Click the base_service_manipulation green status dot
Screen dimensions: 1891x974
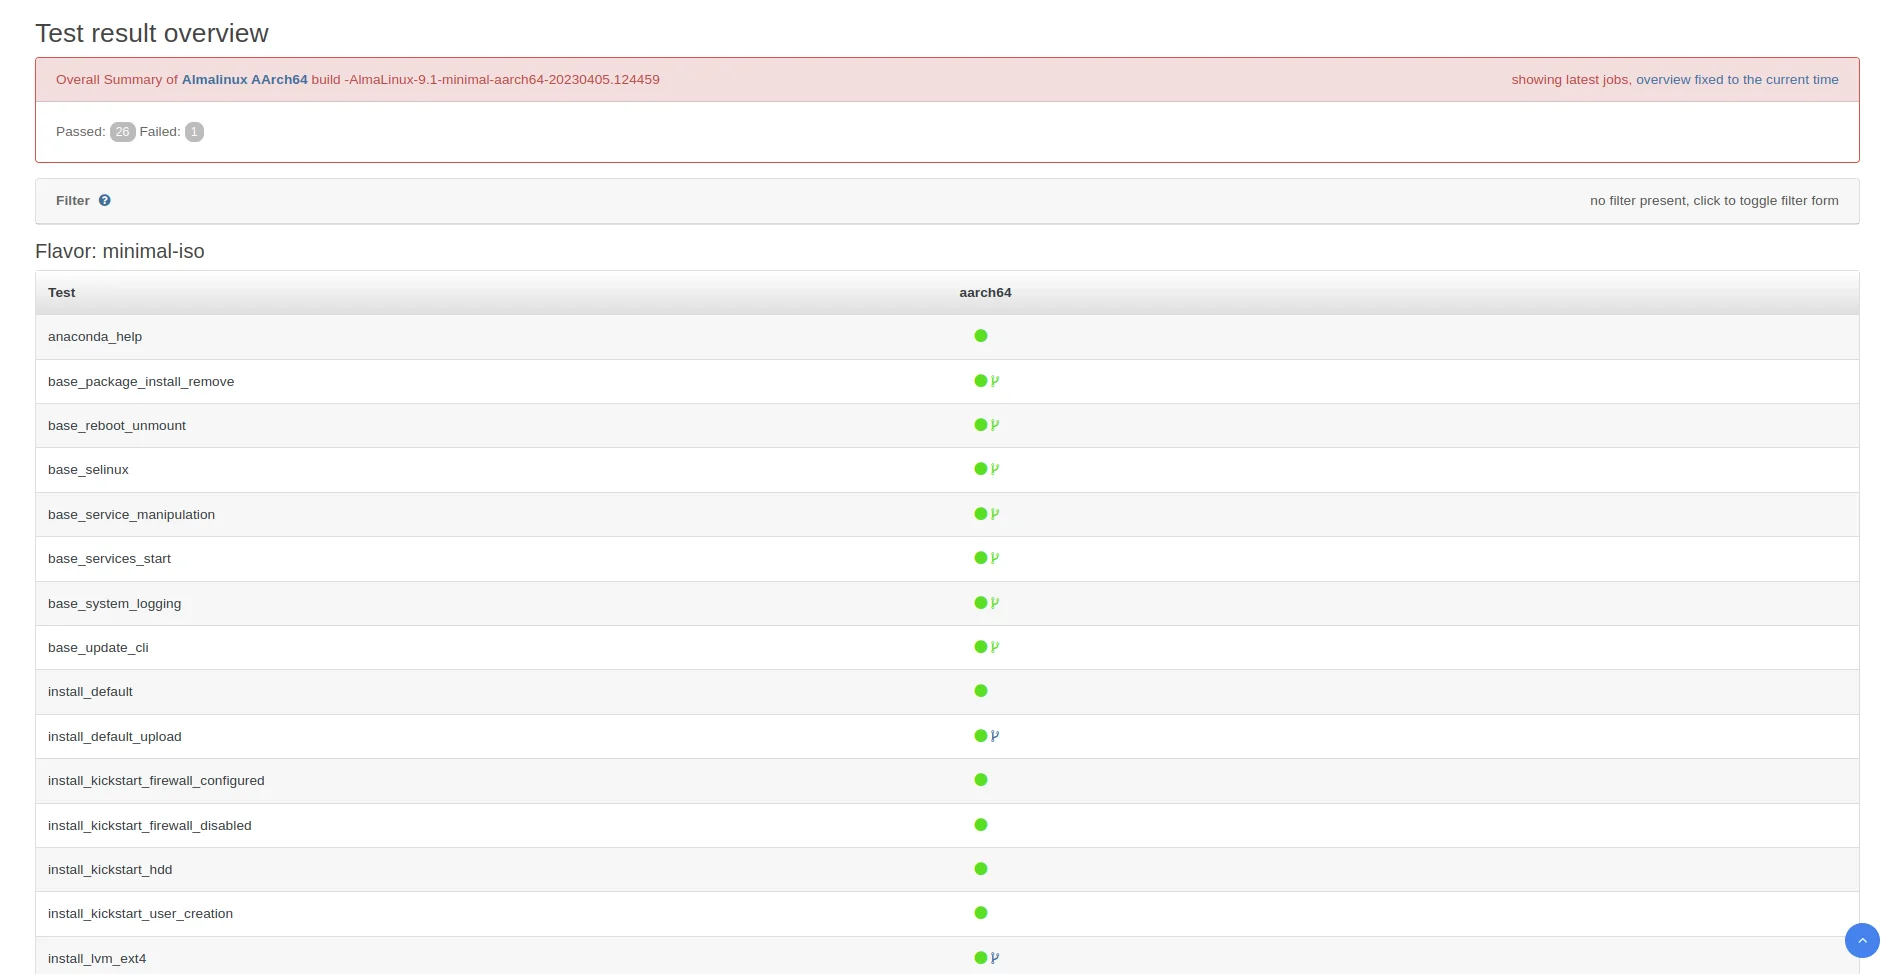(980, 514)
